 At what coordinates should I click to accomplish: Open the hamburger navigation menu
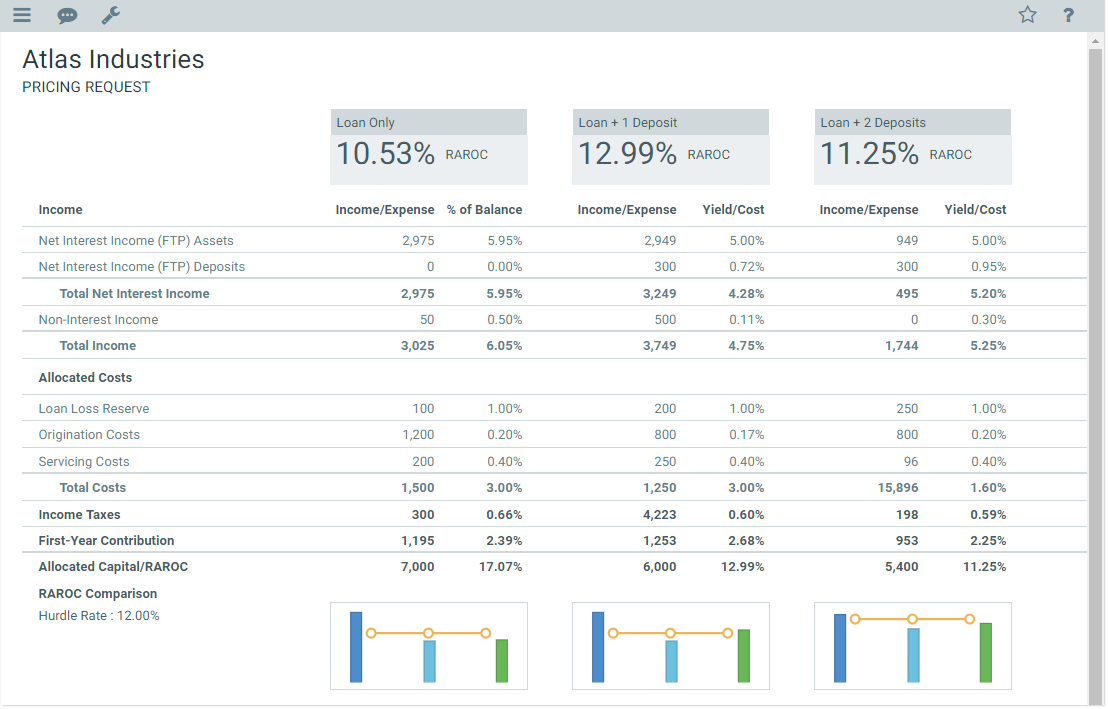[21, 15]
